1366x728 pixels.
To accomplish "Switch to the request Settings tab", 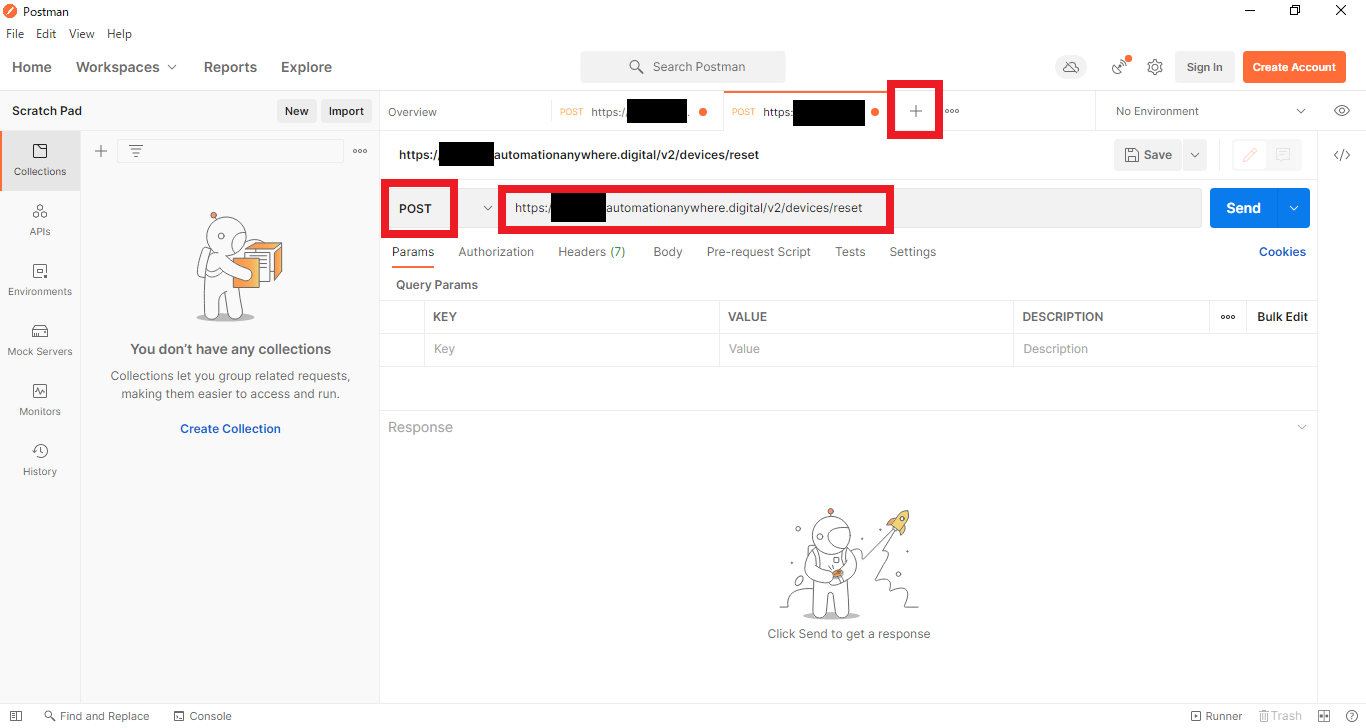I will [913, 252].
